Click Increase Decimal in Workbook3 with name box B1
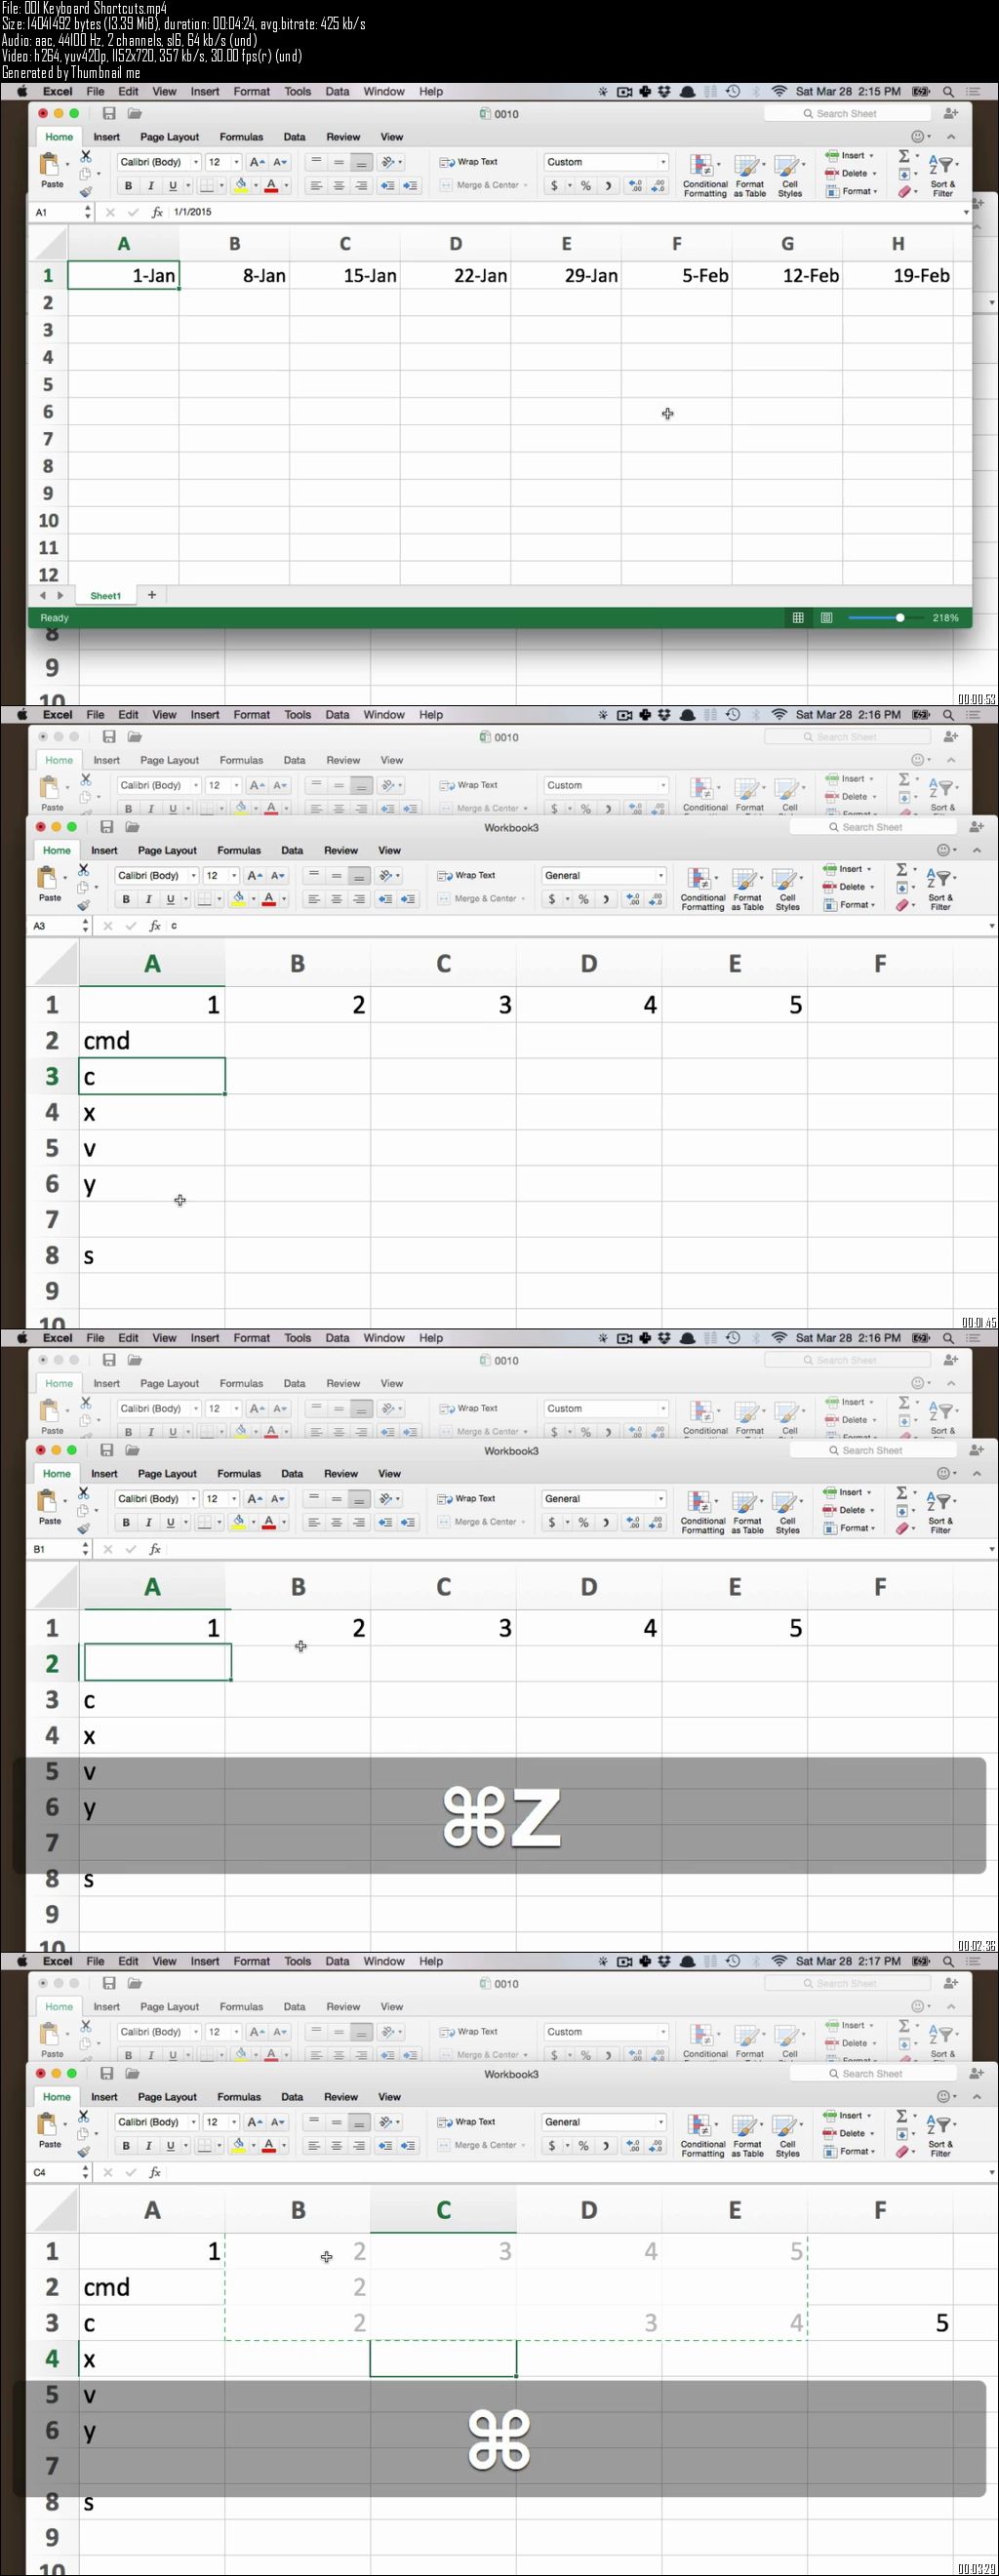Screen dimensions: 999x2576 [x=632, y=1522]
